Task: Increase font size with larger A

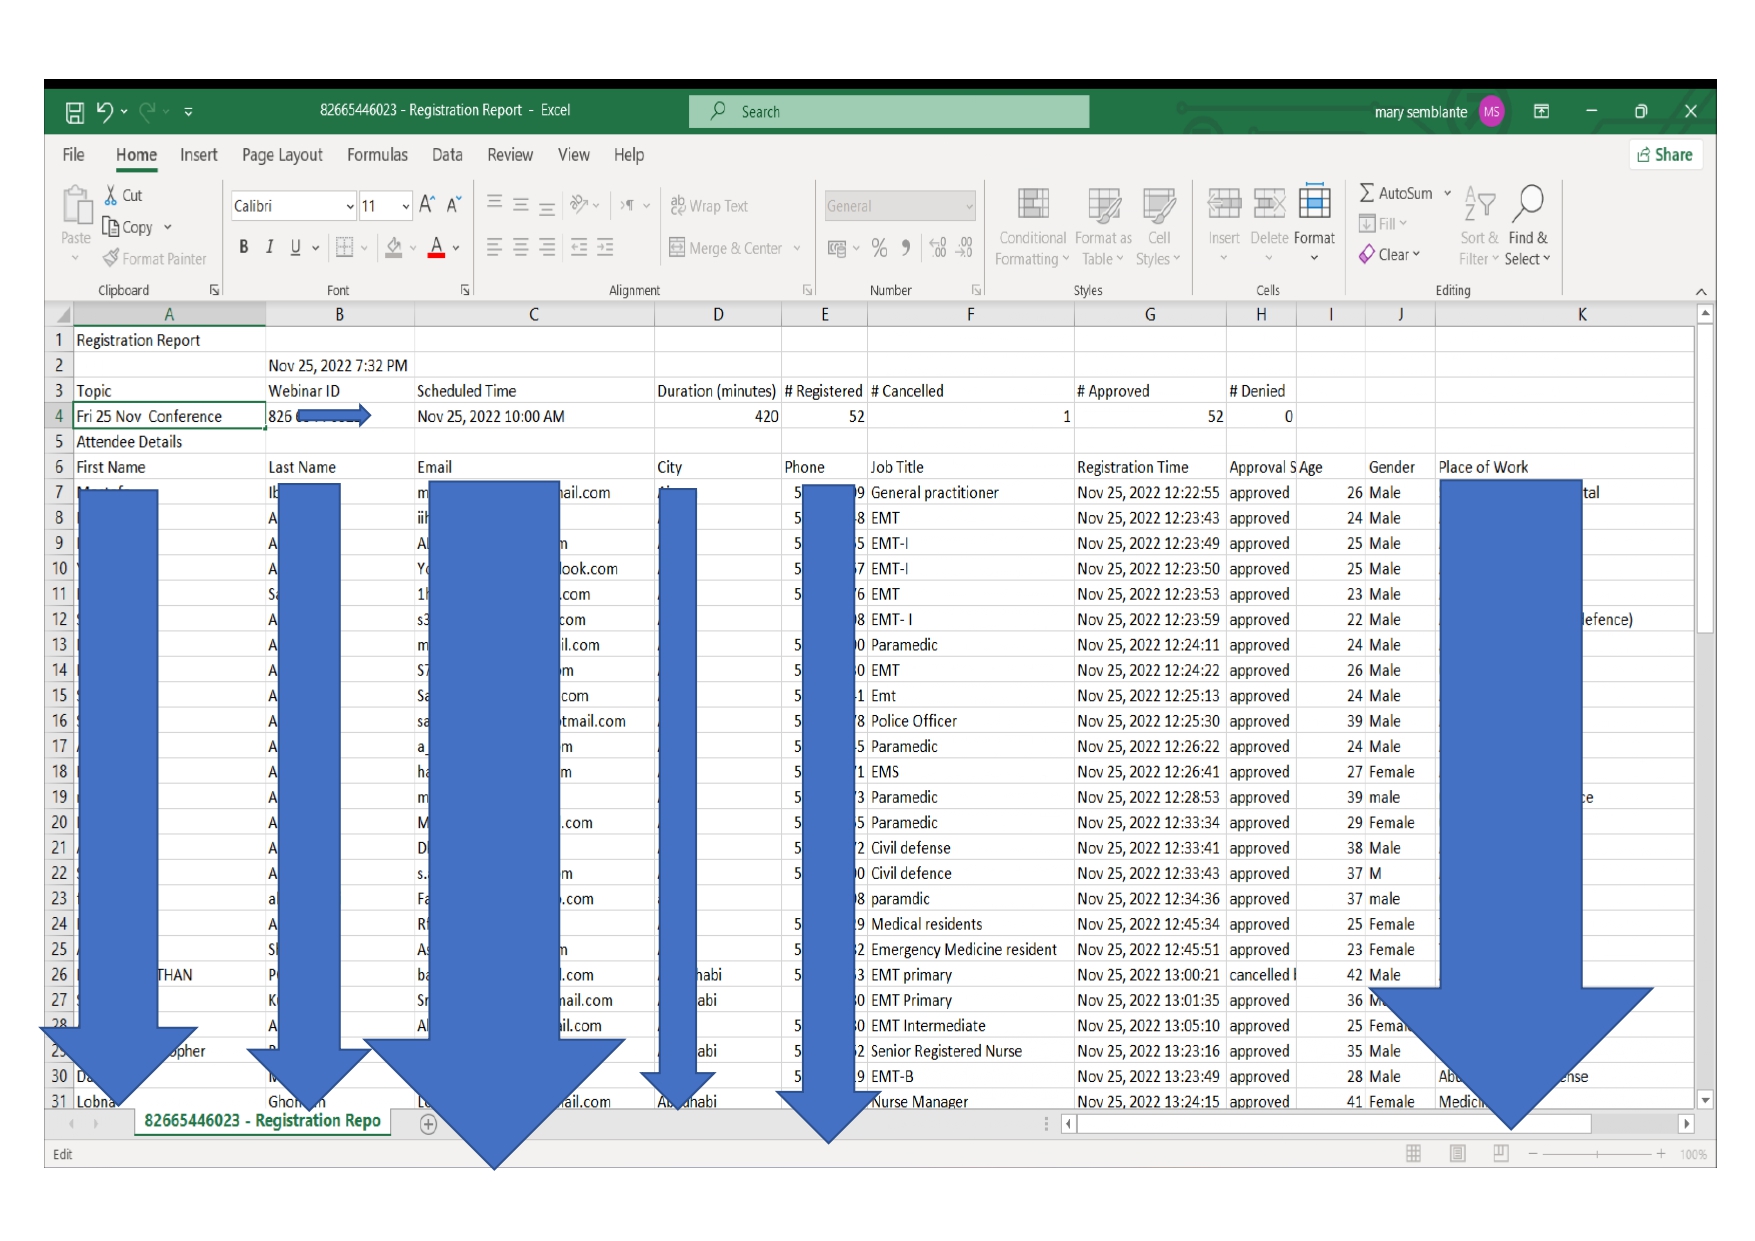Action: pos(427,205)
